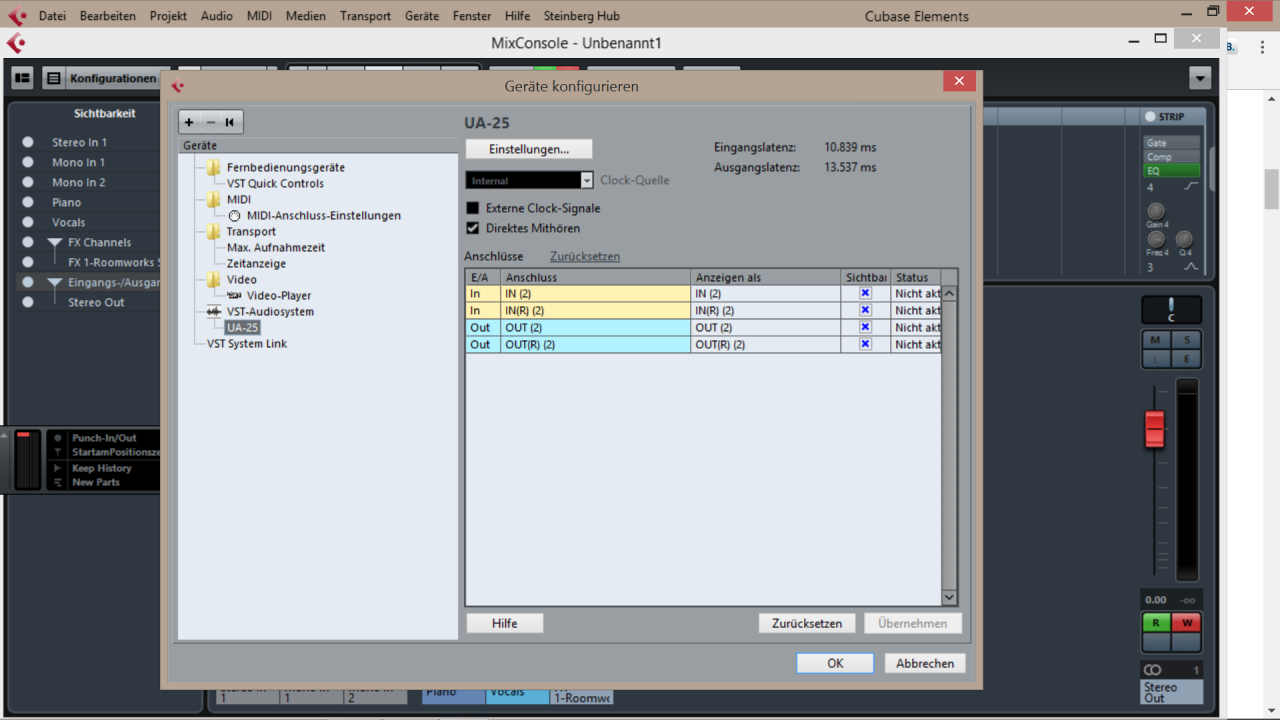
Task: Click the EQ band 4 curve icon
Action: coord(1191,187)
